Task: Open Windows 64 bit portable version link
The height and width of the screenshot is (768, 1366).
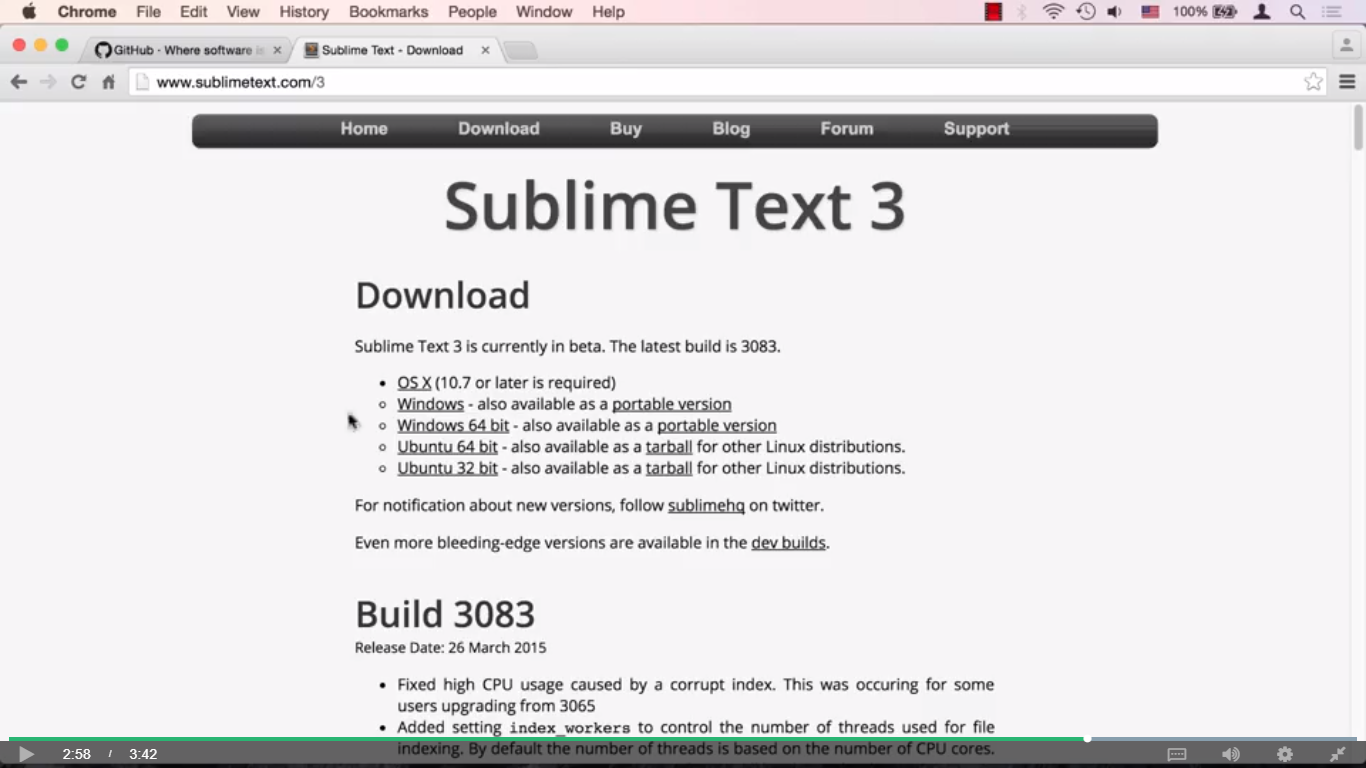Action: pos(717,425)
